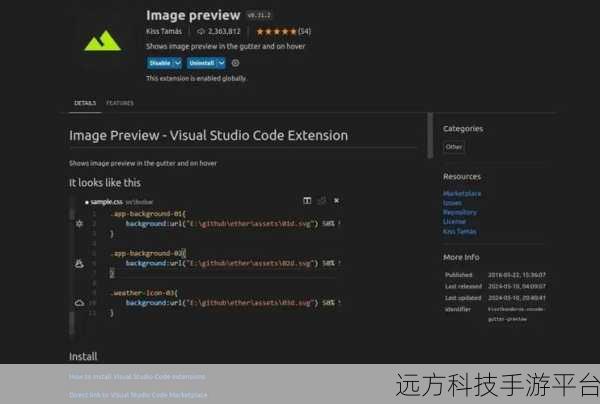Click the install count download icon
600x404 pixels.
click(x=201, y=31)
